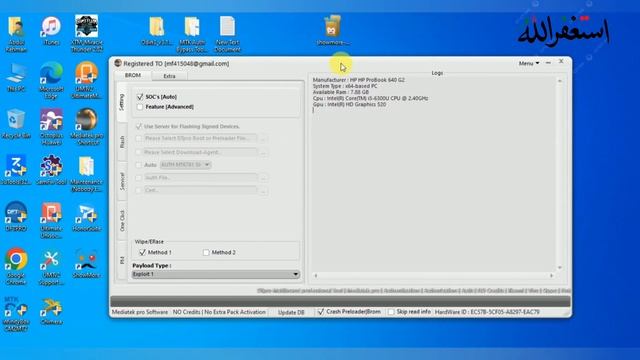Expand the Payload Type dropdown showing Exploit 1
The width and height of the screenshot is (640, 360).
tap(216, 274)
